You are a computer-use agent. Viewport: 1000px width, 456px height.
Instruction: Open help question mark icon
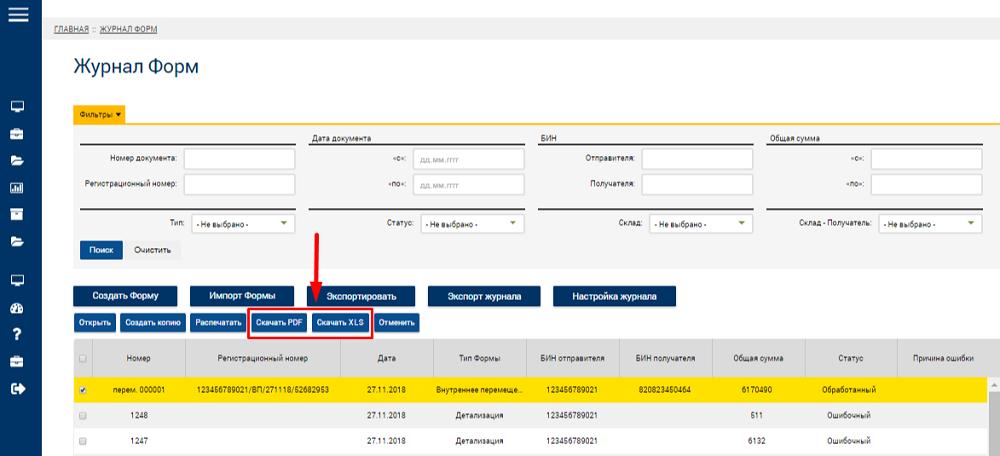pyautogui.click(x=17, y=334)
